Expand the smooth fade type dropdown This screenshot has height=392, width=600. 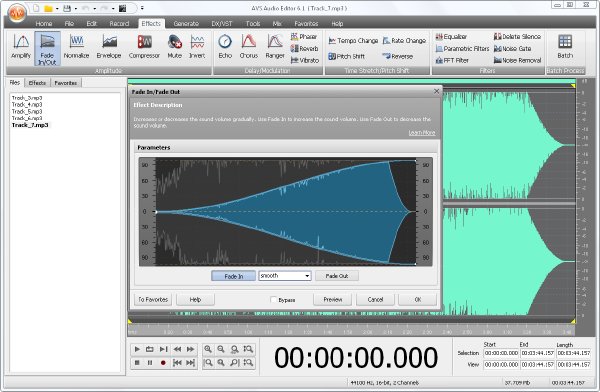click(x=307, y=276)
